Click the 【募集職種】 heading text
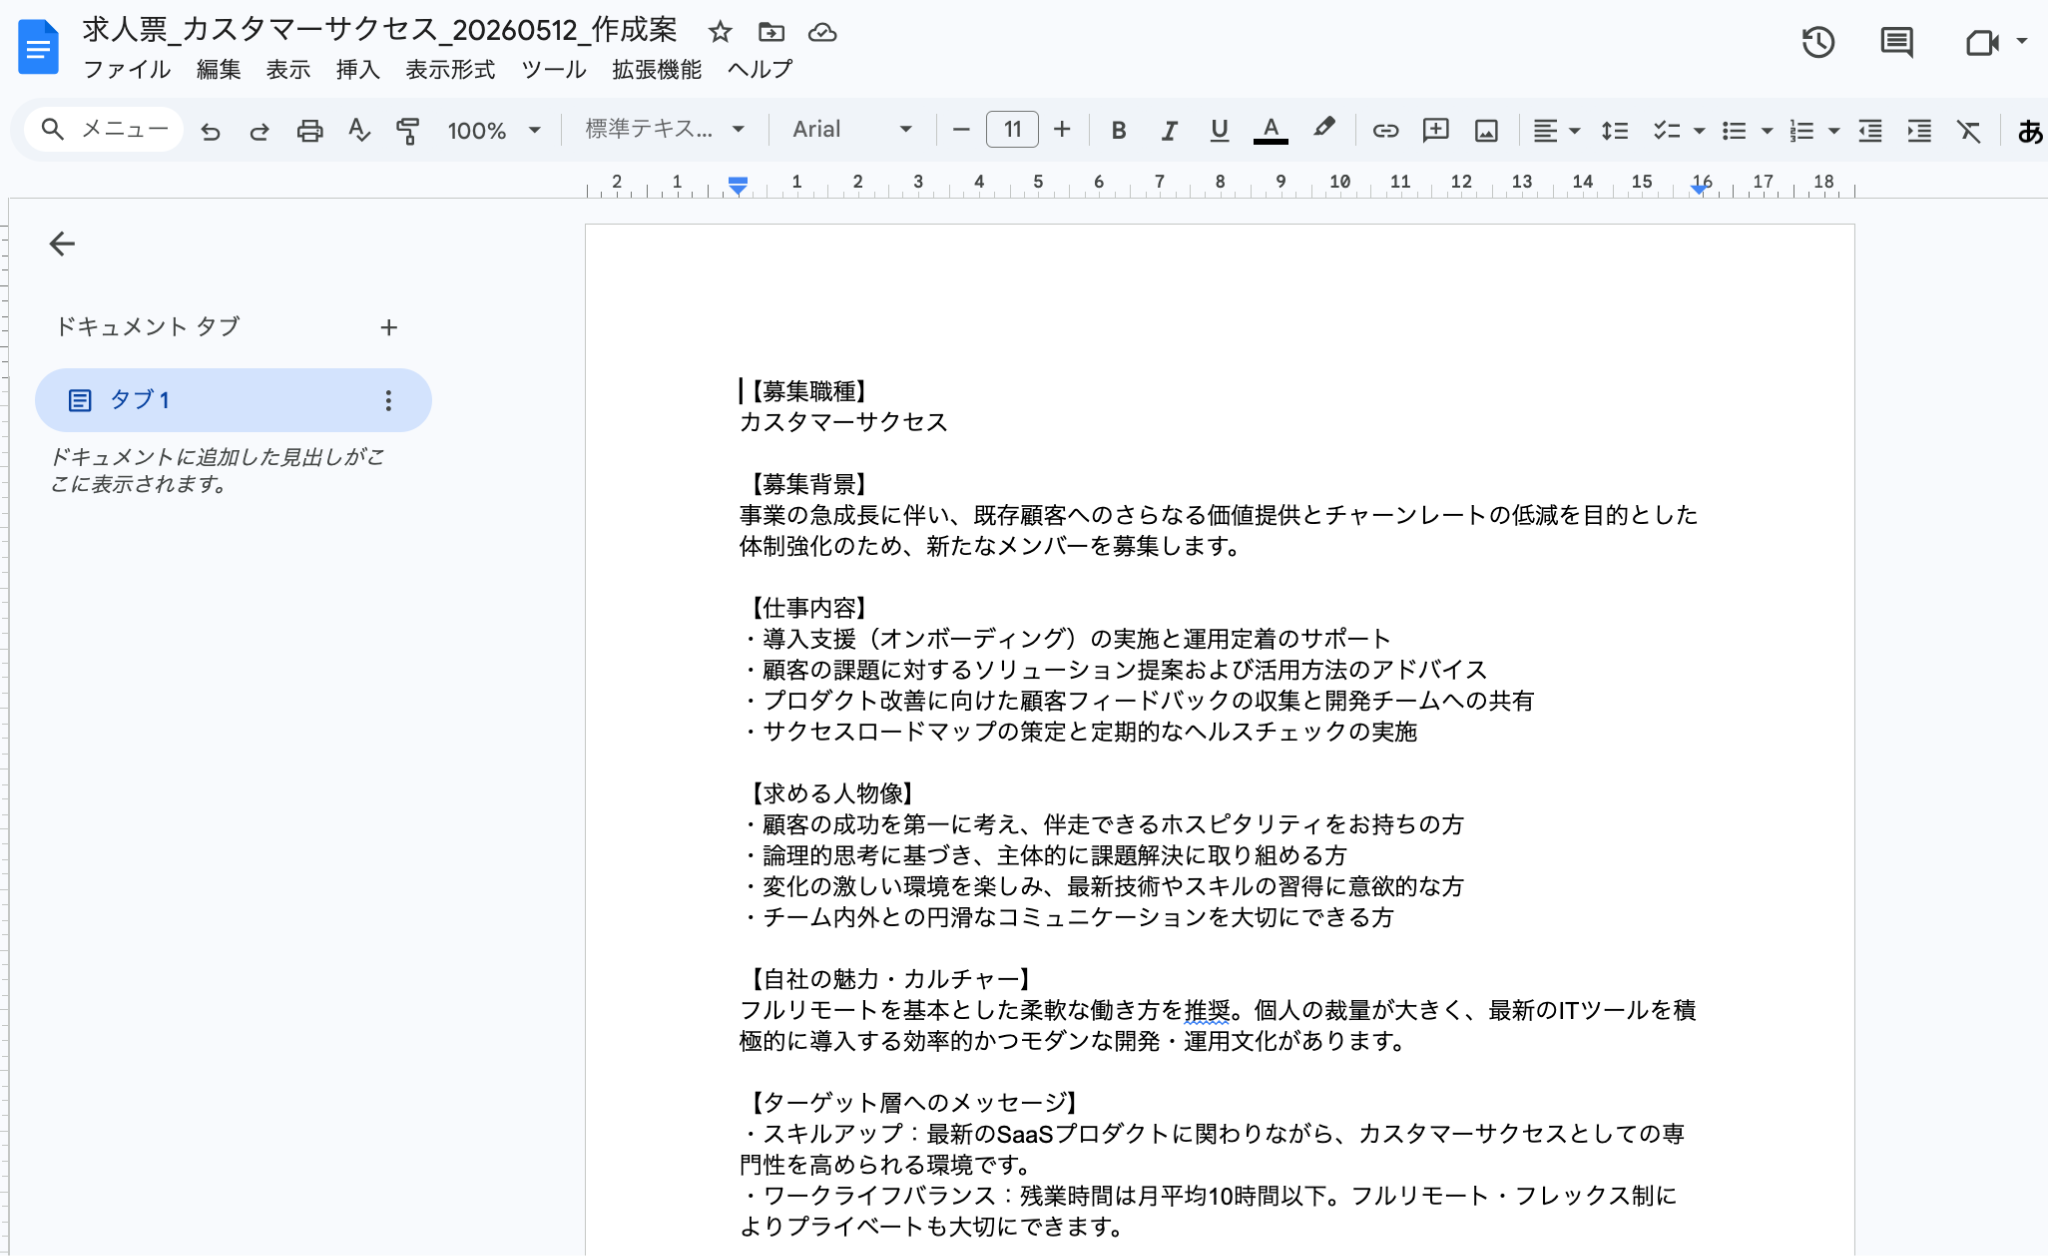 point(808,391)
